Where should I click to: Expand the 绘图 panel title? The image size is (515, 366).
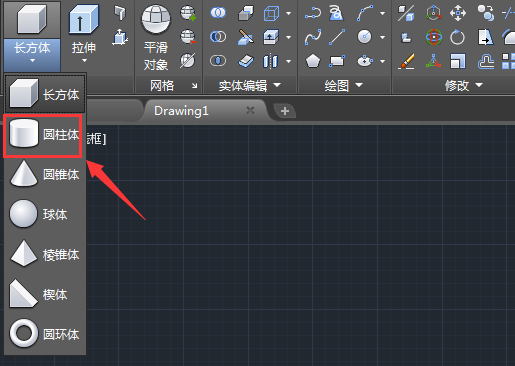click(x=344, y=86)
